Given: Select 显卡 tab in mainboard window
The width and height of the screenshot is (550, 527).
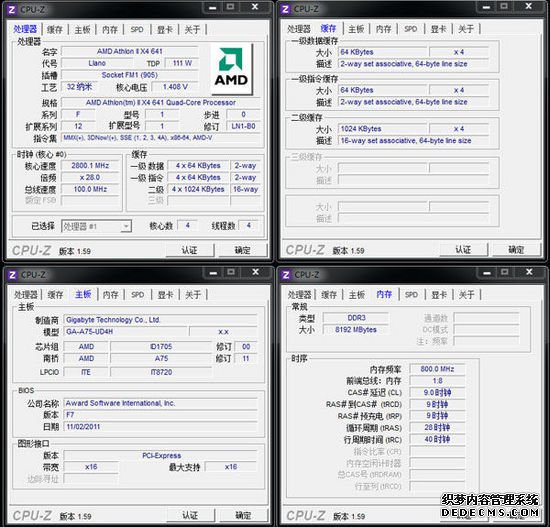Looking at the screenshot, I should (x=165, y=294).
